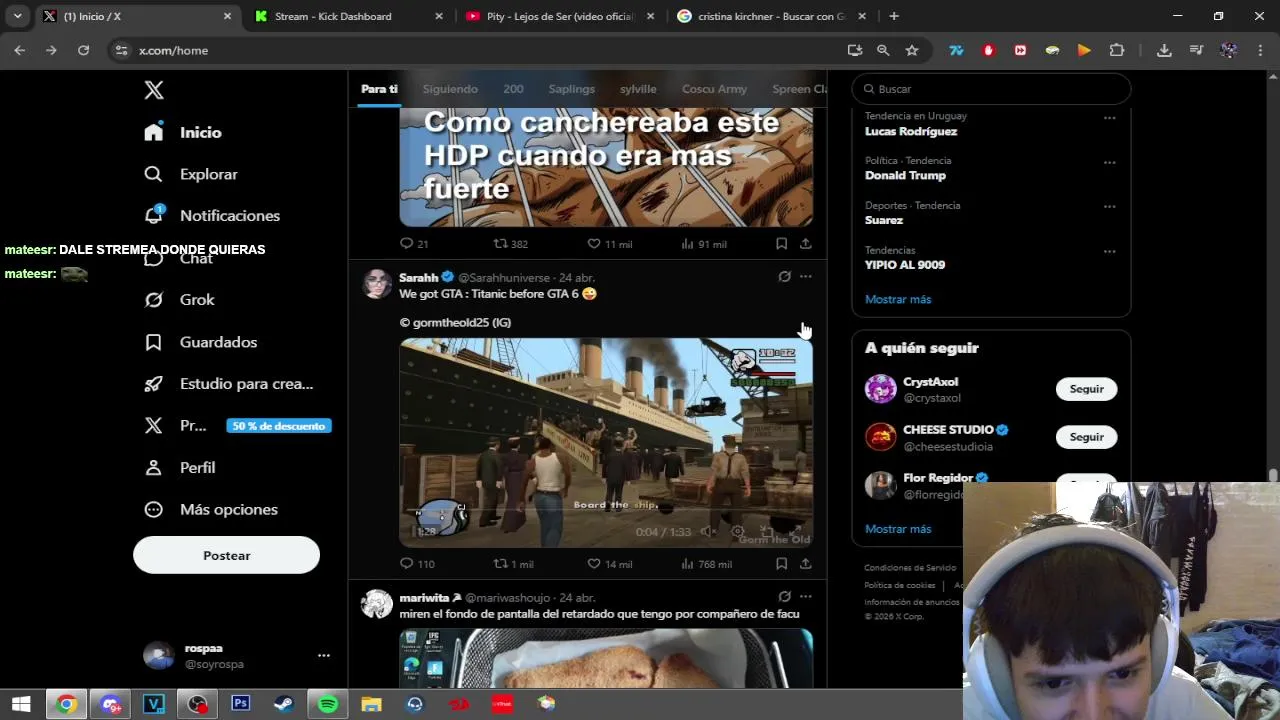The image size is (1280, 720).
Task: Open Steam from the taskbar
Action: pyautogui.click(x=284, y=704)
